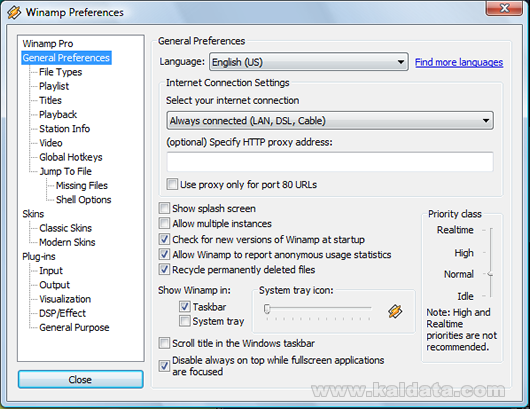Select Modern Skins in the tree
This screenshot has height=409, width=530.
tap(67, 242)
